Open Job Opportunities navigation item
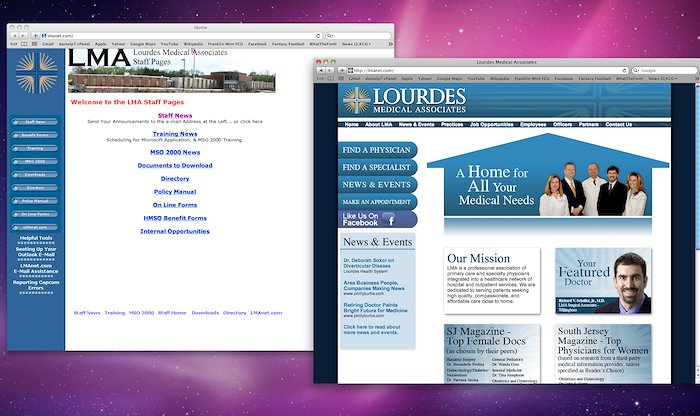The height and width of the screenshot is (416, 700). 492,125
